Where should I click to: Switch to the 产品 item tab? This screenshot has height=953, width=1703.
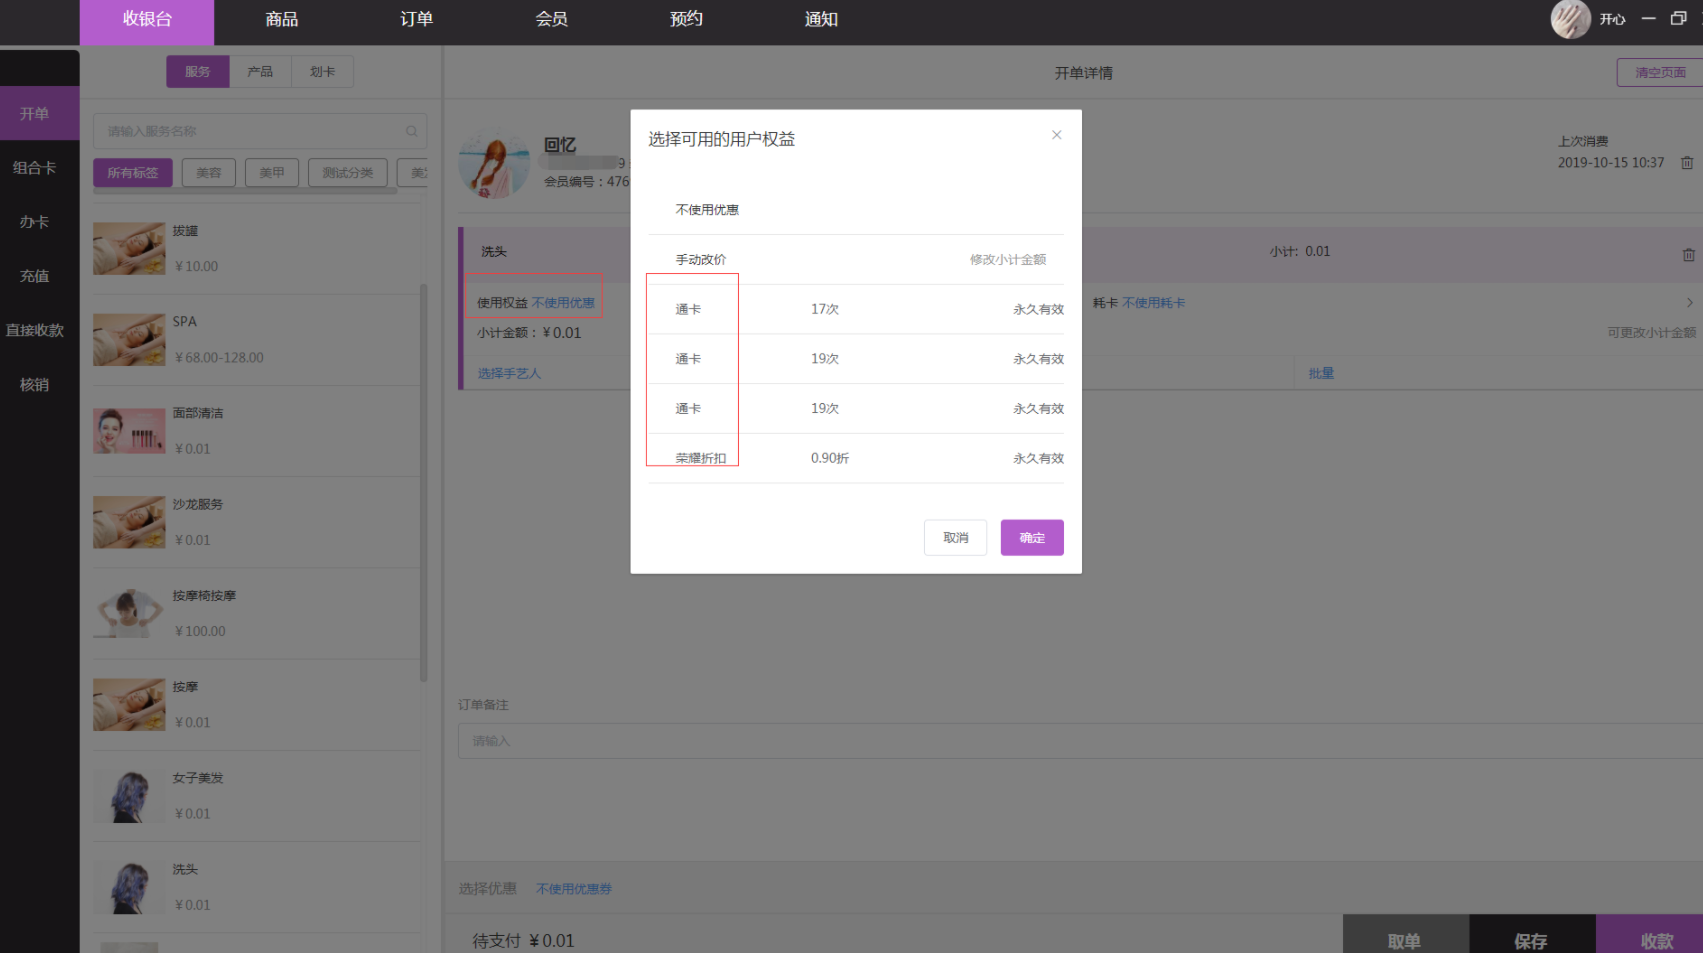[x=260, y=72]
